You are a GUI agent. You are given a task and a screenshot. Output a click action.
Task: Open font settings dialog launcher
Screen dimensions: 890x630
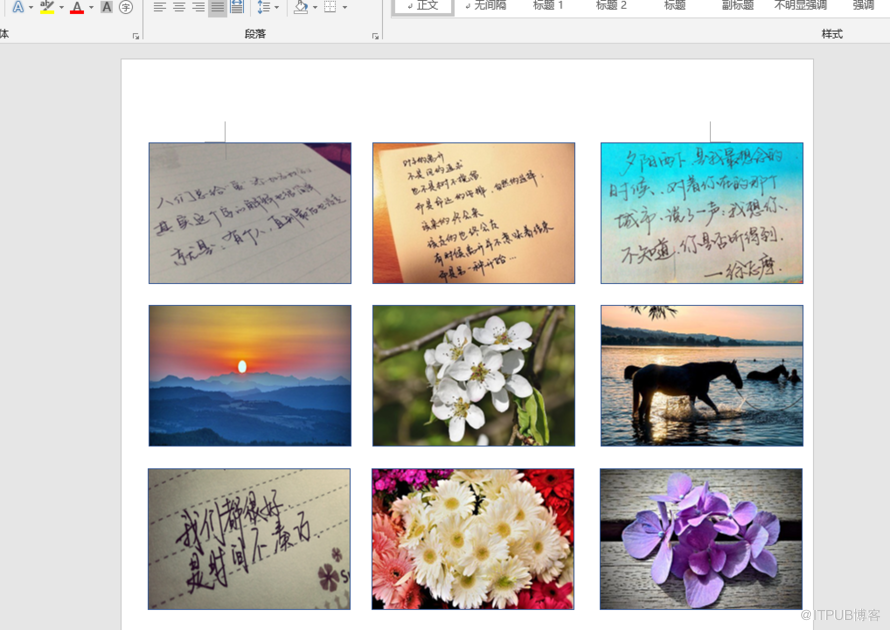point(136,36)
